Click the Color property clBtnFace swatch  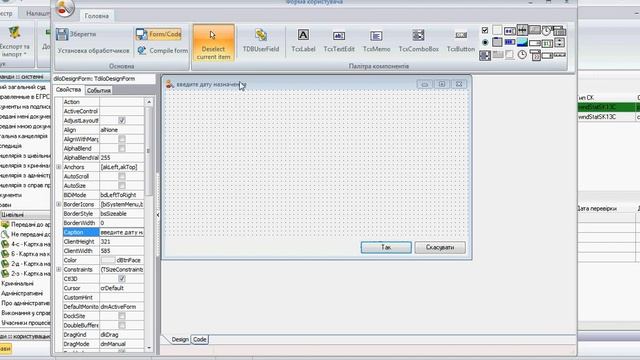(x=108, y=260)
